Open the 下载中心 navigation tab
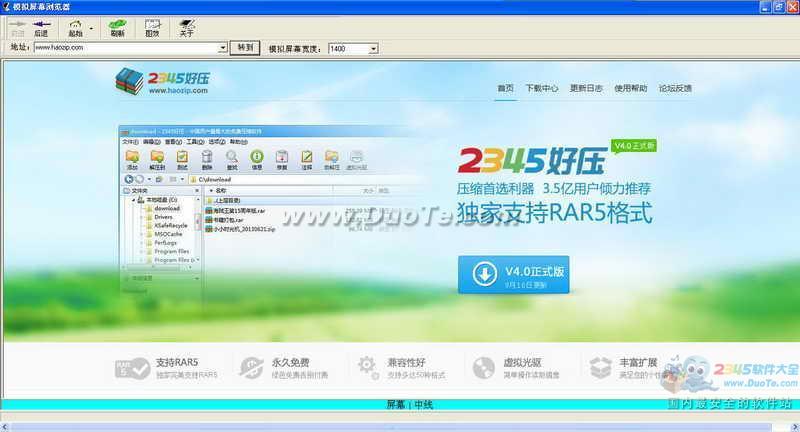The image size is (800, 432). 542,88
